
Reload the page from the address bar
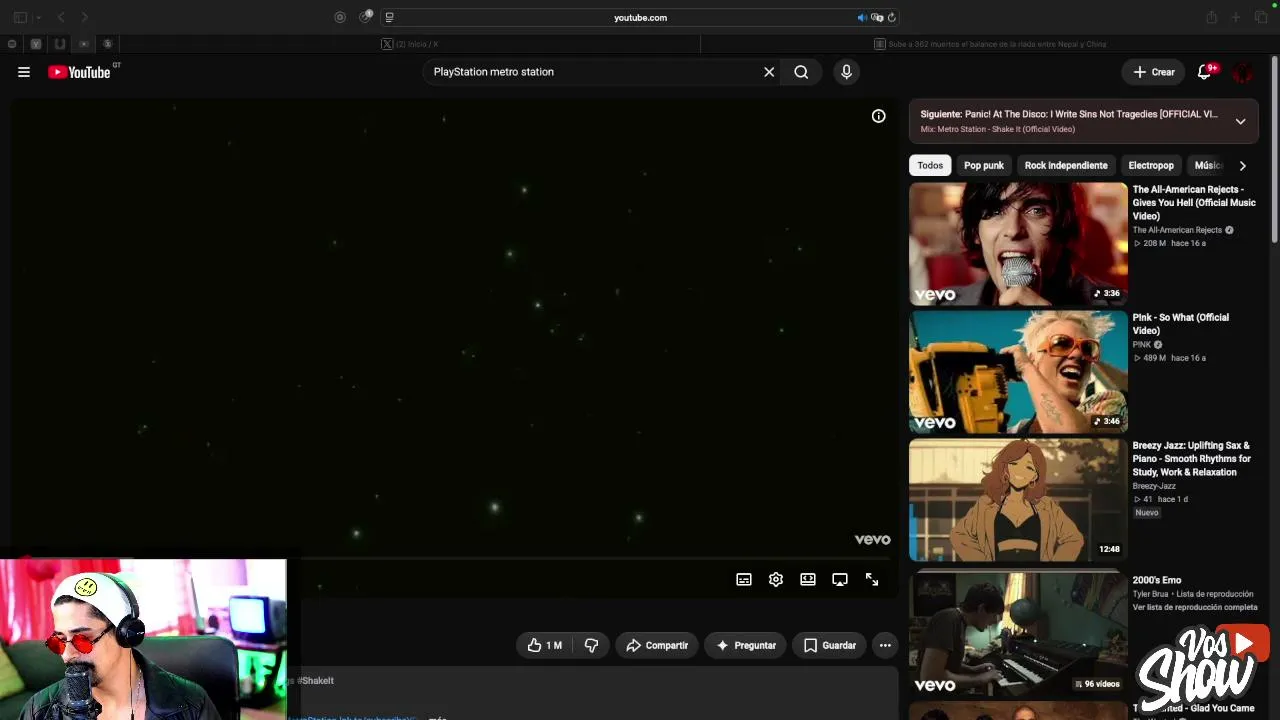891,17
